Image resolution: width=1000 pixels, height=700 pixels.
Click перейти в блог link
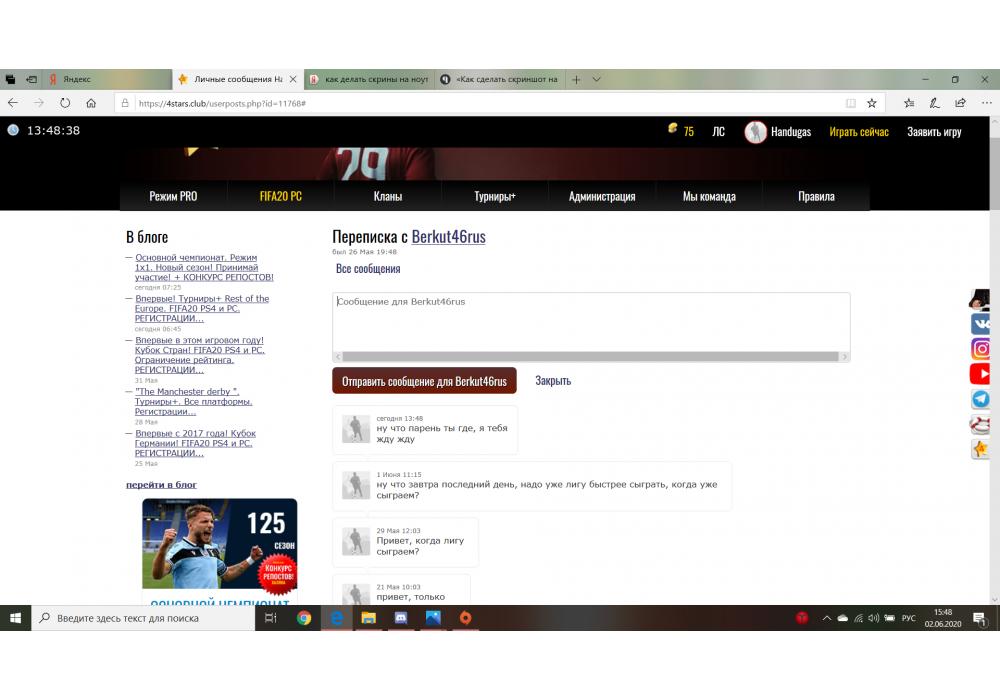161,485
